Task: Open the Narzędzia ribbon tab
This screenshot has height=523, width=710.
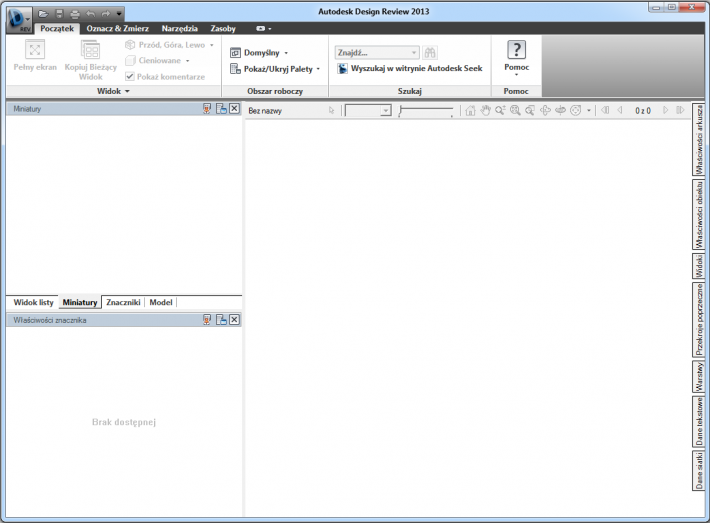Action: pos(179,29)
